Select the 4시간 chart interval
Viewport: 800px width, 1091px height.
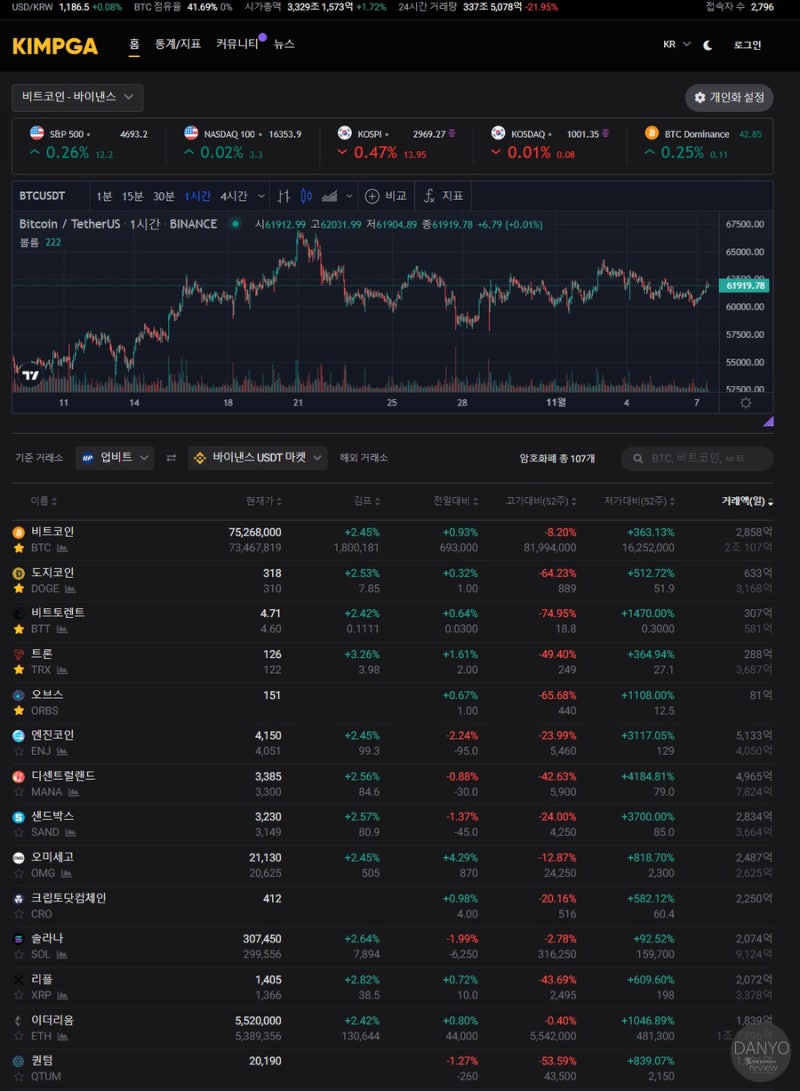tap(234, 196)
